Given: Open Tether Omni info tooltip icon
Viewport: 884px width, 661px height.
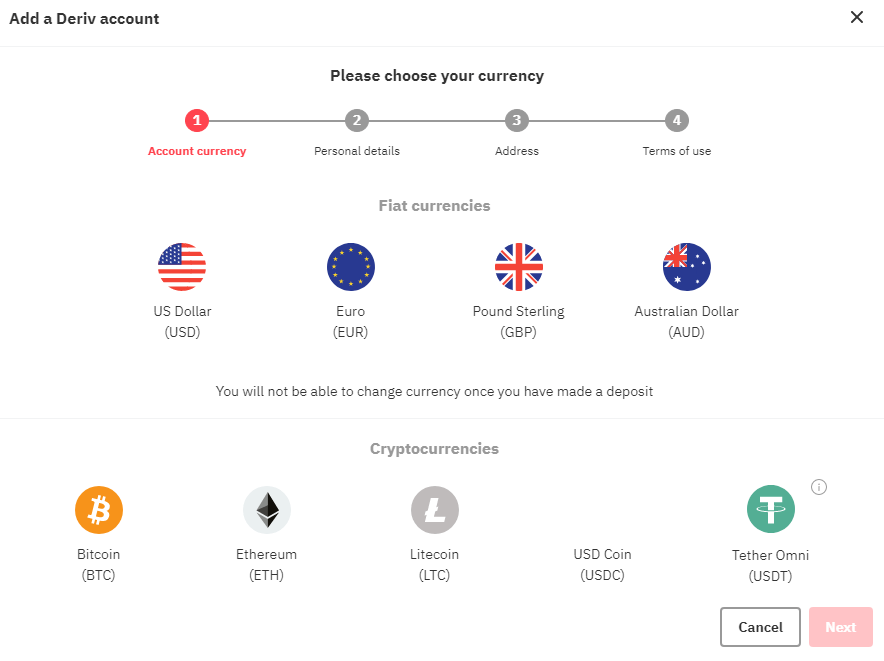Looking at the screenshot, I should point(819,487).
